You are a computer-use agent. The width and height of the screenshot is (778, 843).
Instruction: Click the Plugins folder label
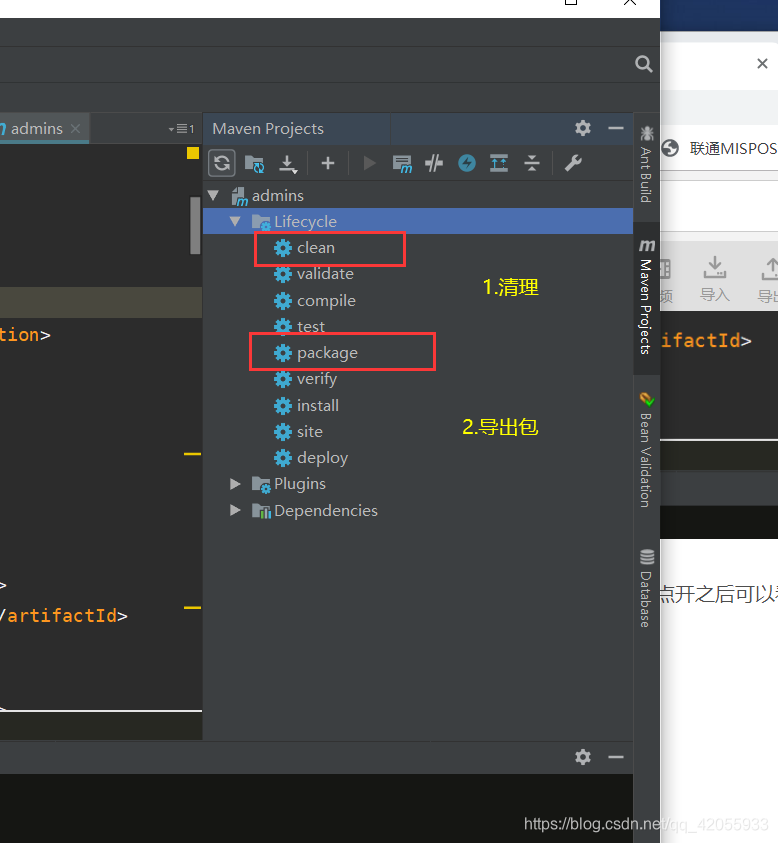click(x=300, y=484)
